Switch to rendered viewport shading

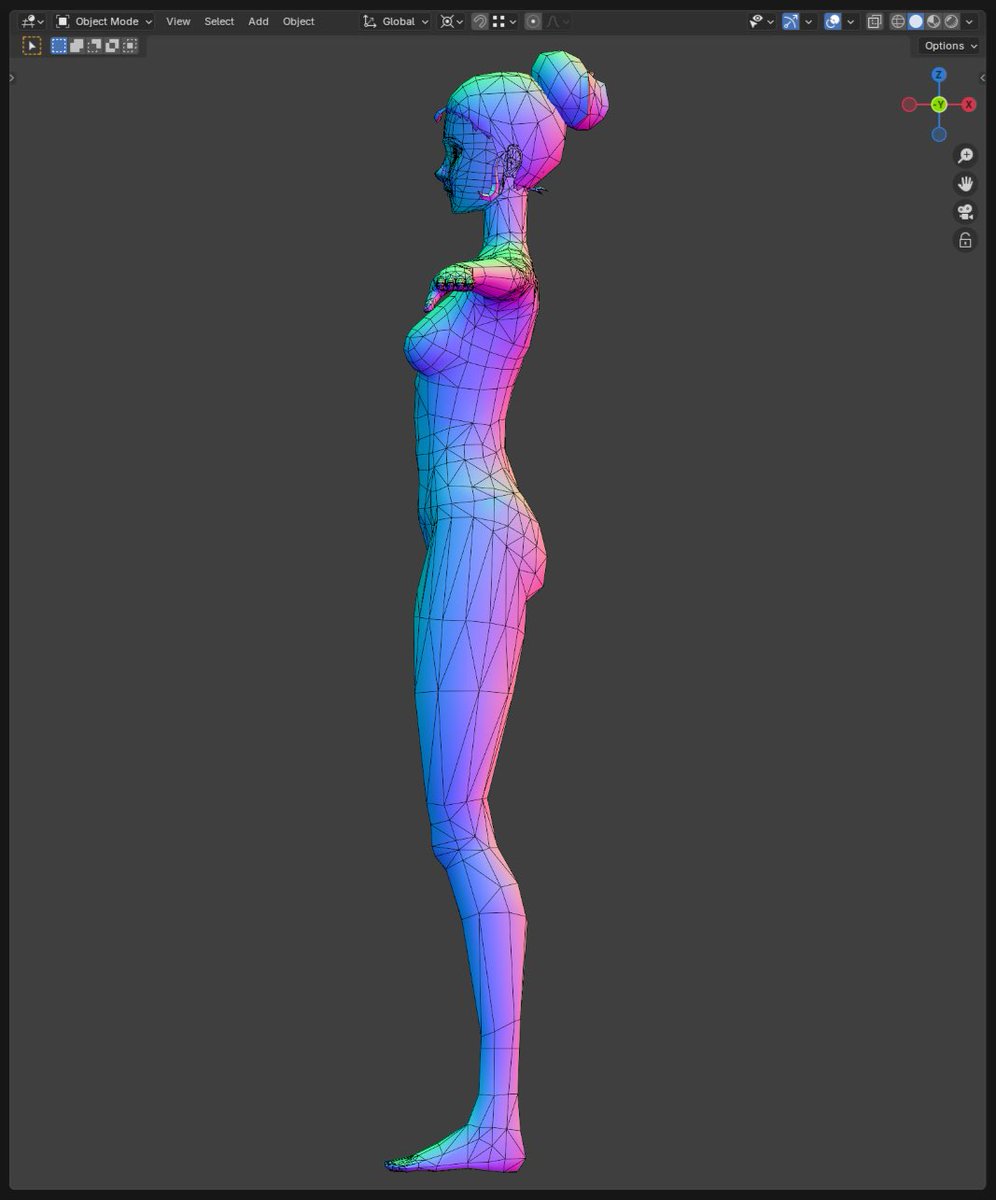pos(952,21)
